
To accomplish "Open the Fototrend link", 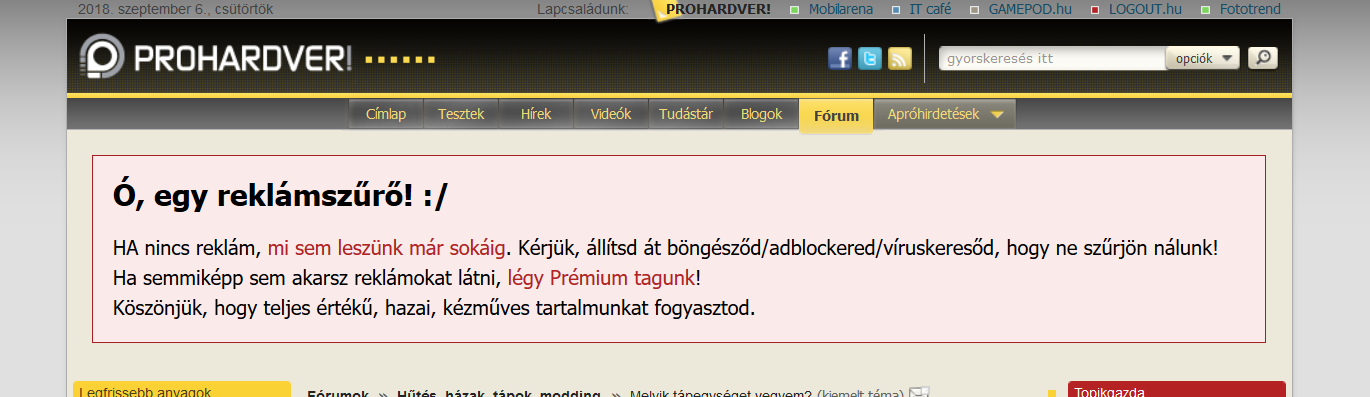I will point(1250,9).
